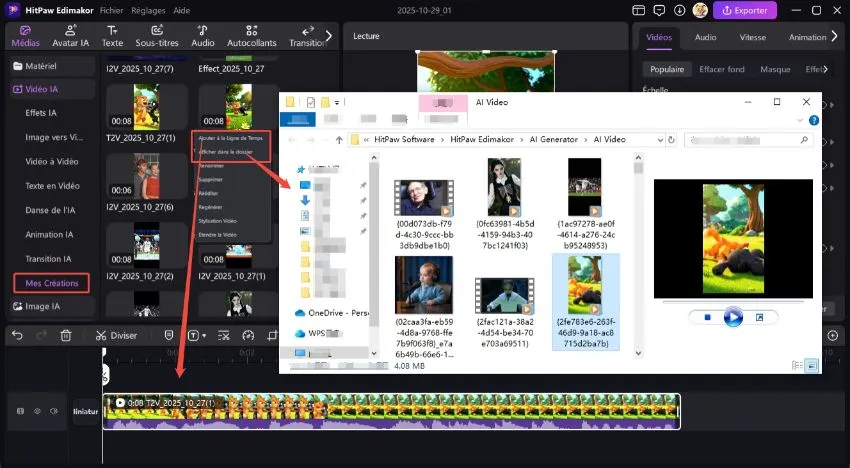The height and width of the screenshot is (468, 850).
Task: Click the Diviser split tool
Action: [x=117, y=336]
